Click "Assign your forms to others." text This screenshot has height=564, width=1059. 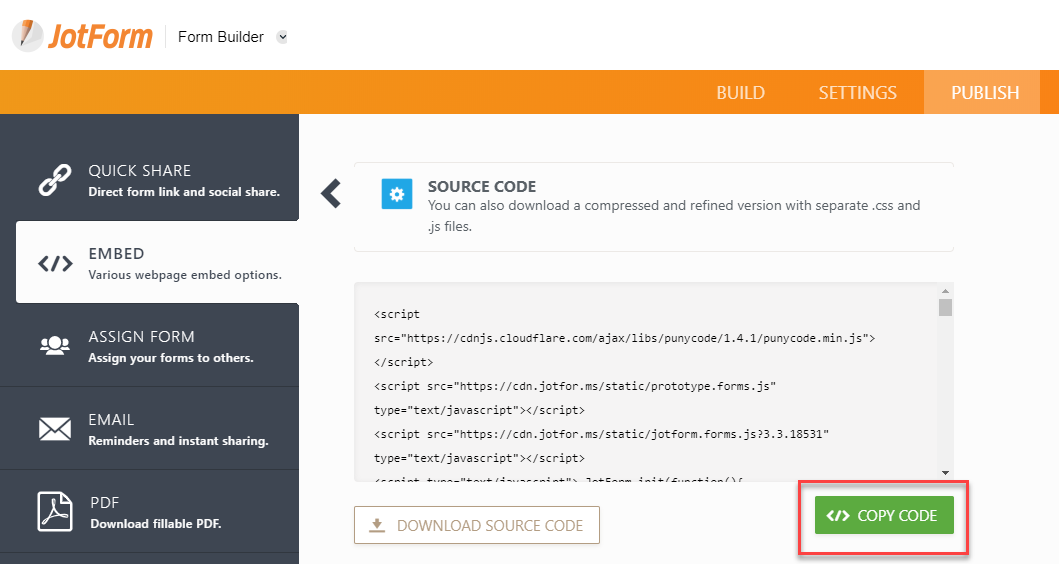(171, 358)
